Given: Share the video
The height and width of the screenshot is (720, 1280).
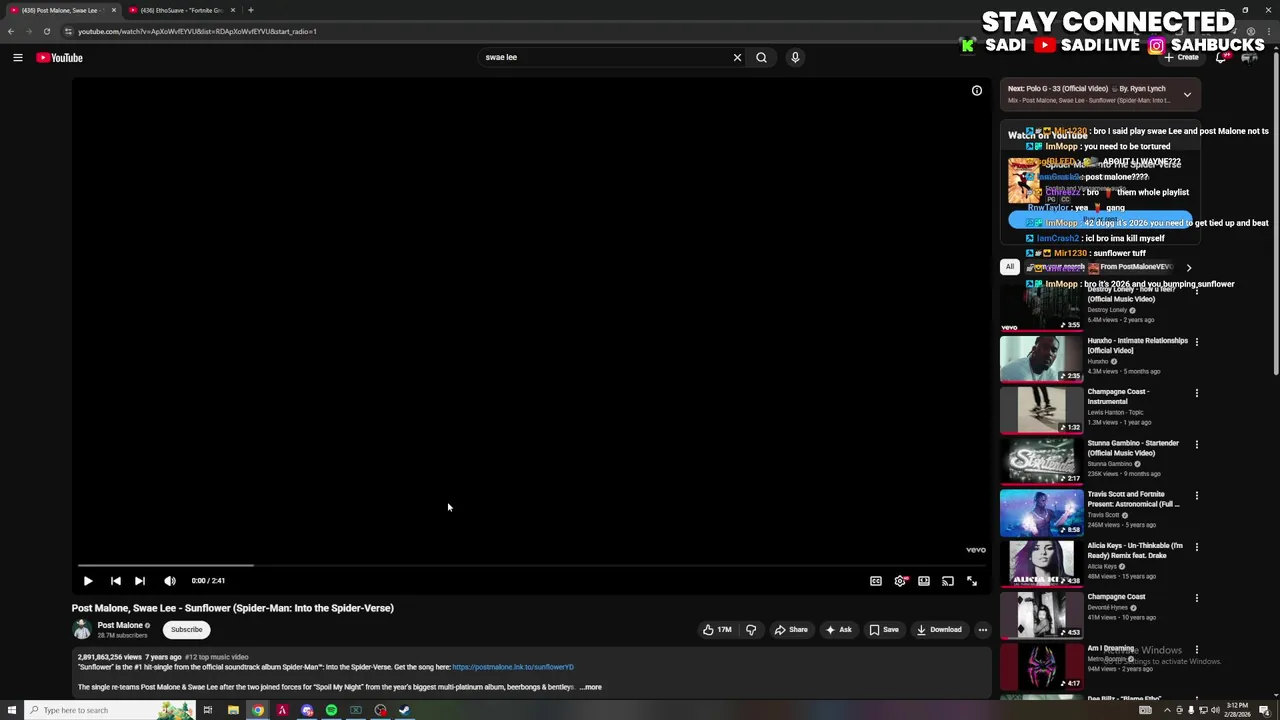Looking at the screenshot, I should [x=790, y=630].
